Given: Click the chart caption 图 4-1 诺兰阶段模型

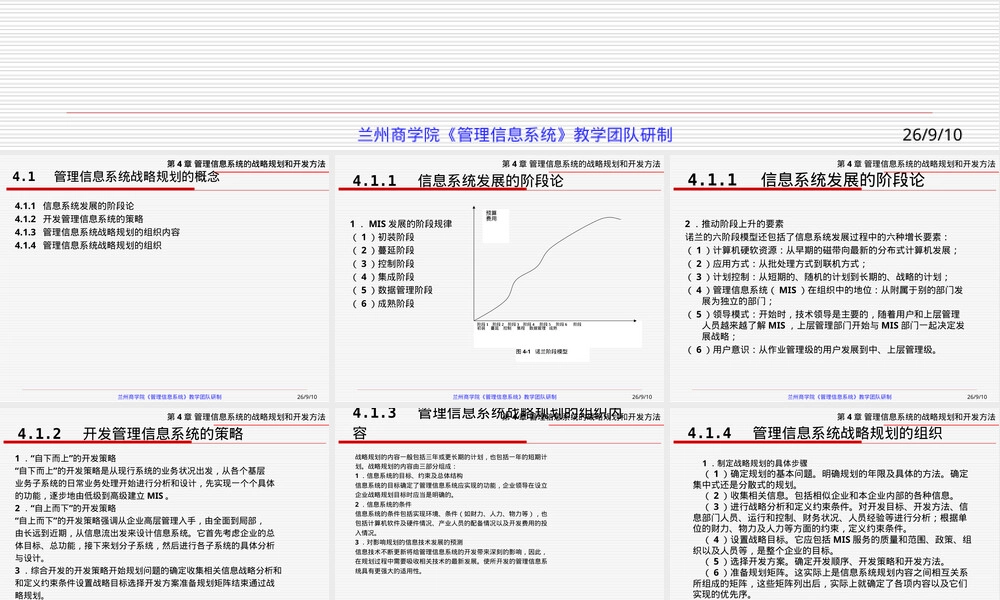Looking at the screenshot, I should click(x=541, y=351).
